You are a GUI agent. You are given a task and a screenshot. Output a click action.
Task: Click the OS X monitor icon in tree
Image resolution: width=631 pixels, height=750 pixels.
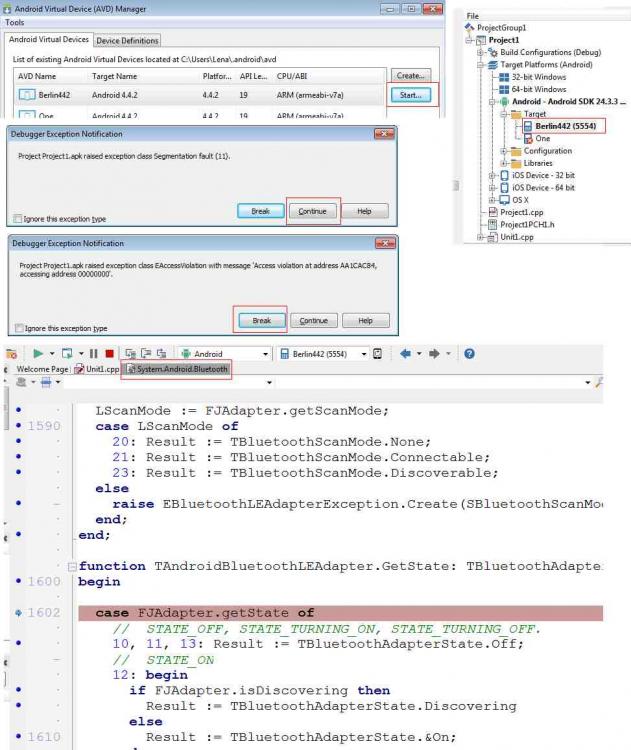coord(504,200)
